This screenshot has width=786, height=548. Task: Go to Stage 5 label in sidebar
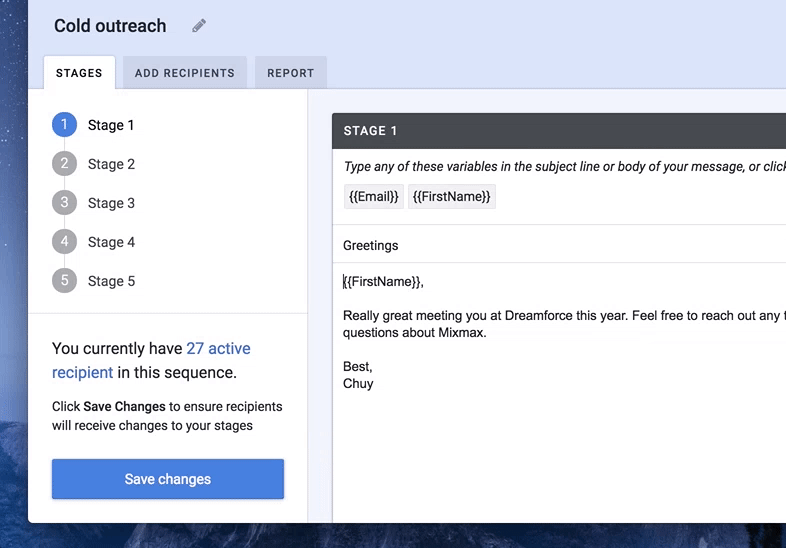[x=111, y=281]
